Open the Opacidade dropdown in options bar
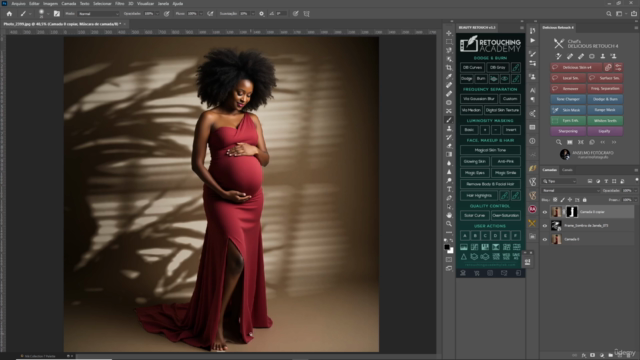 click(157, 13)
